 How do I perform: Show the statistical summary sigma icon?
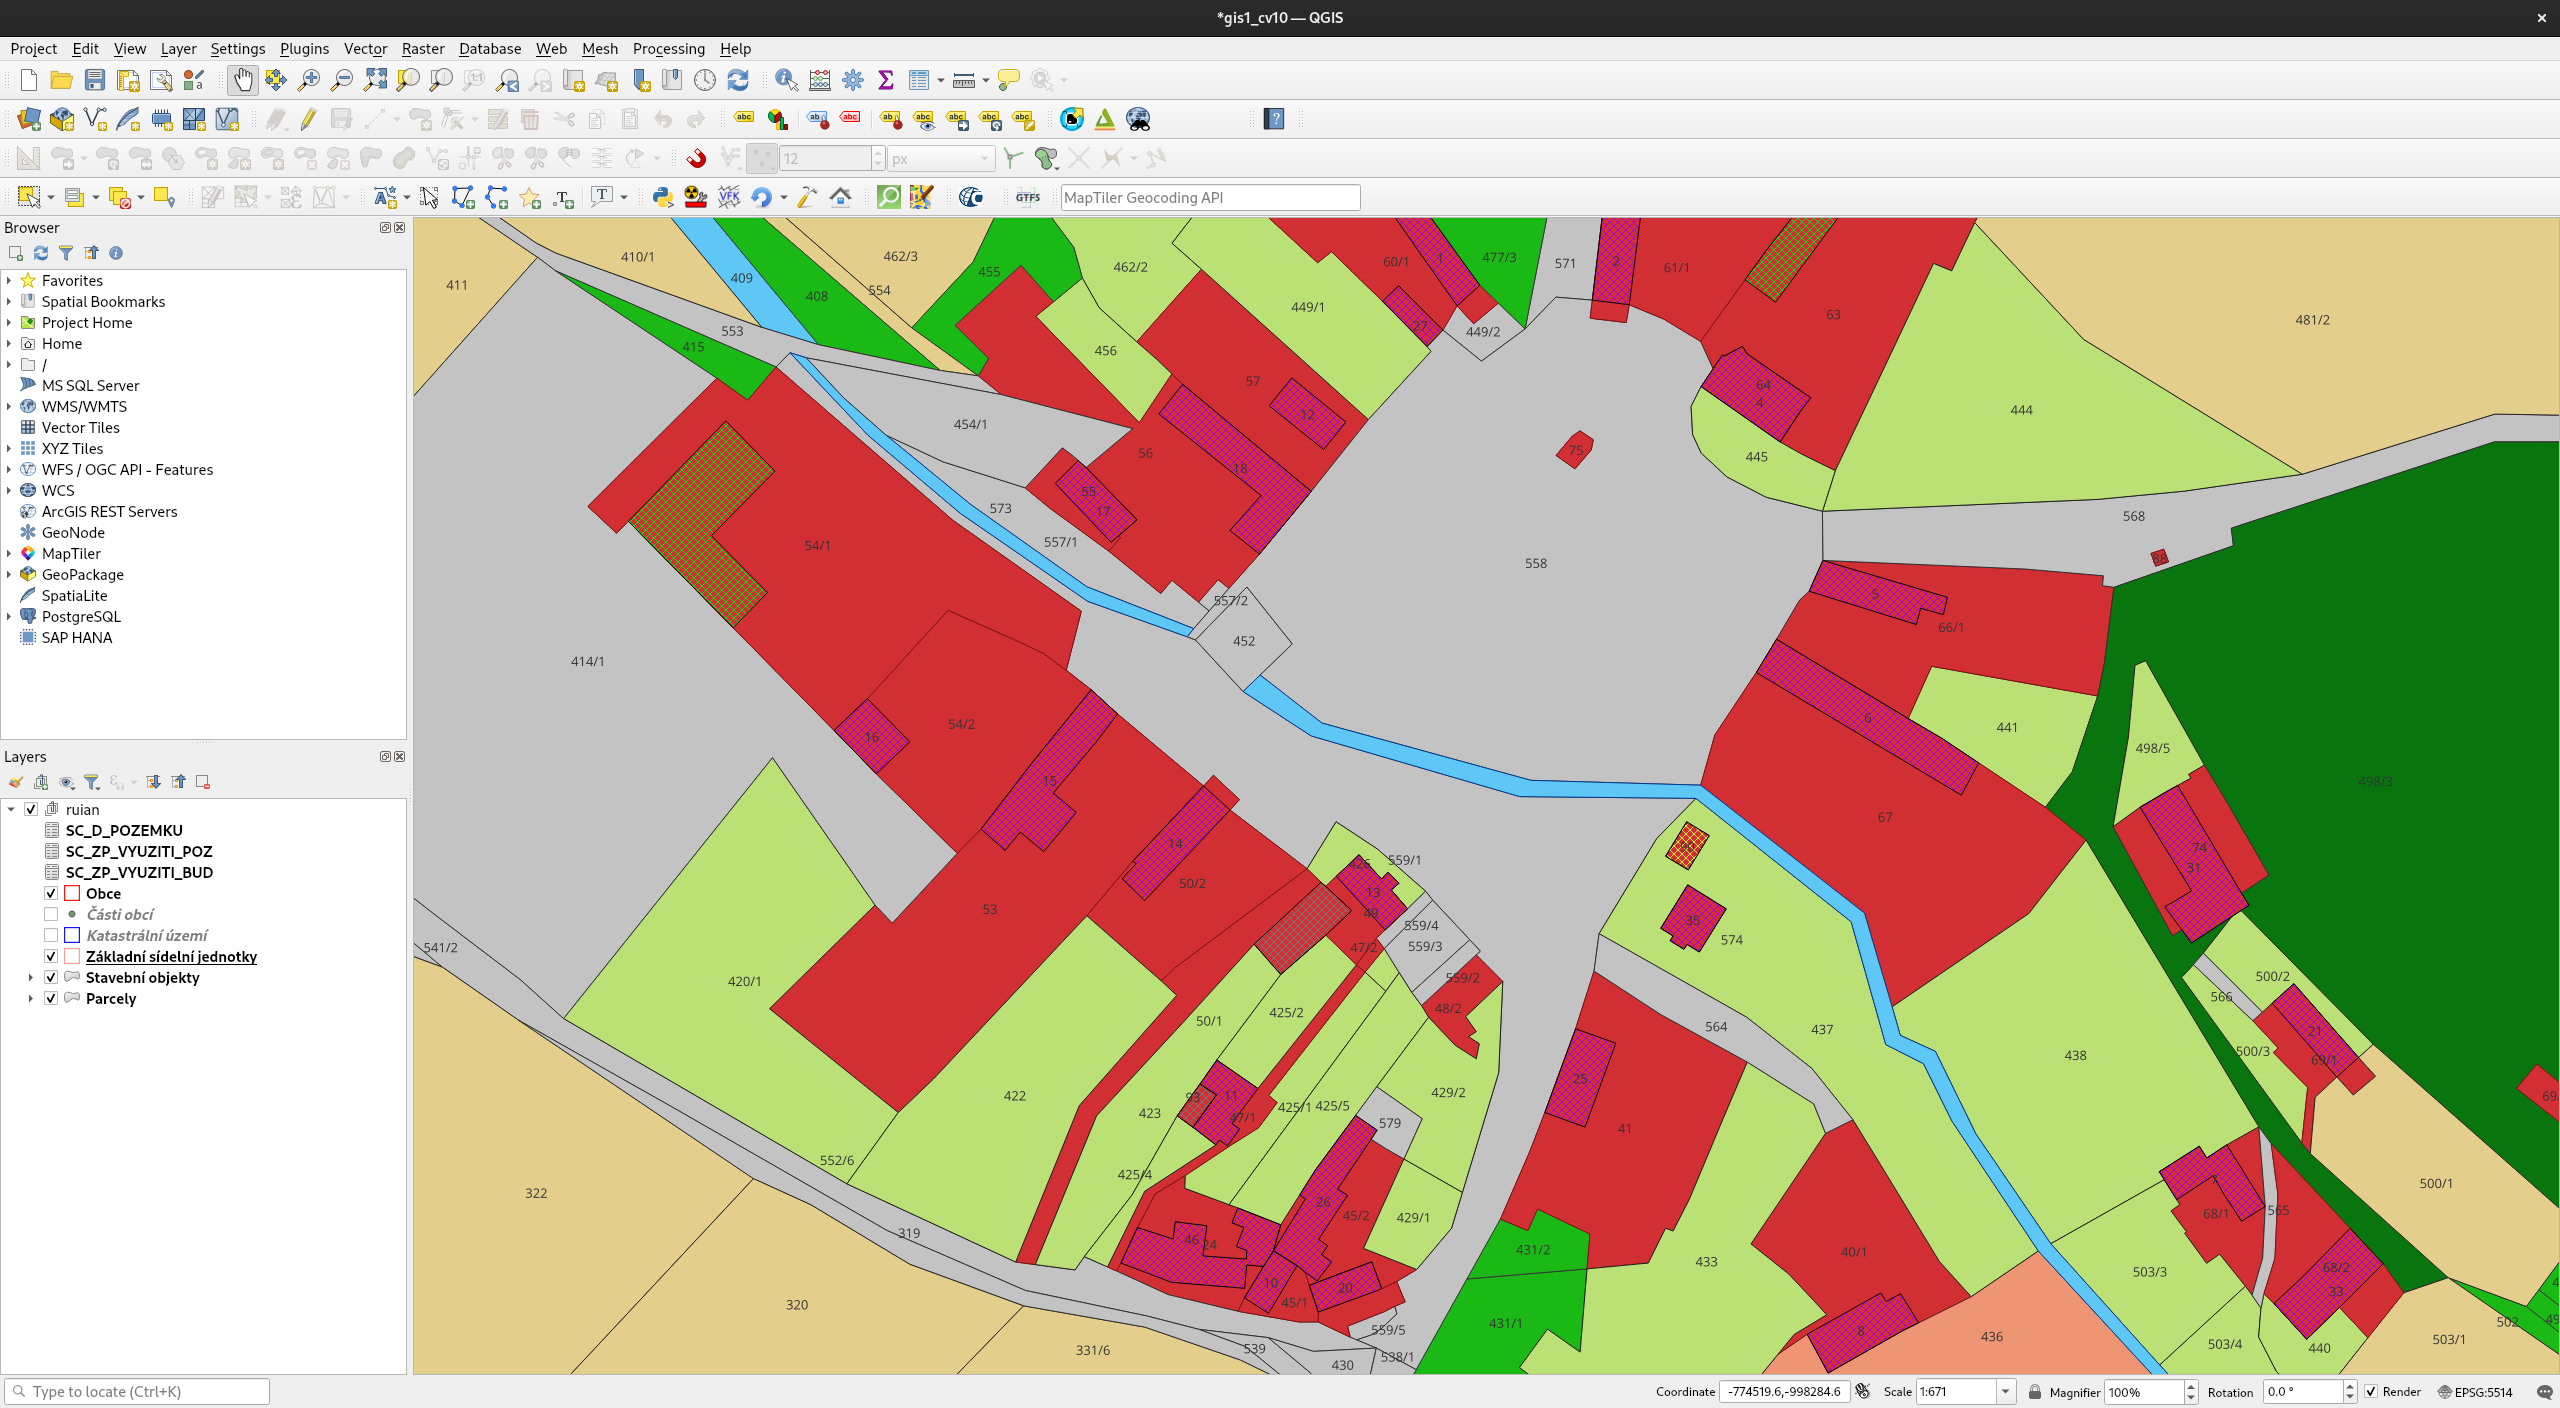pos(886,80)
